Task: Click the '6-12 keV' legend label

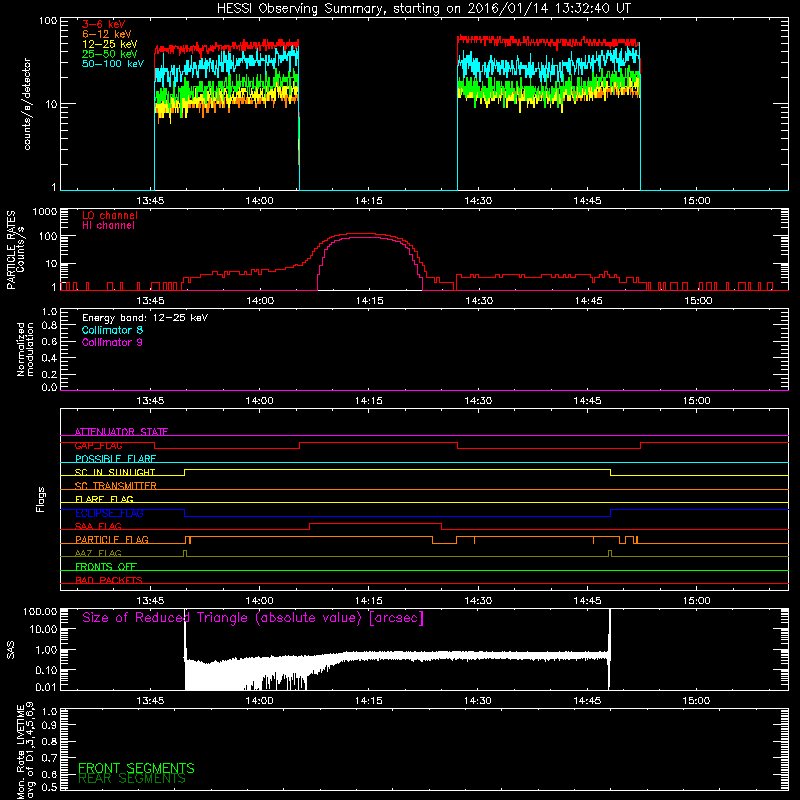Action: 107,34
